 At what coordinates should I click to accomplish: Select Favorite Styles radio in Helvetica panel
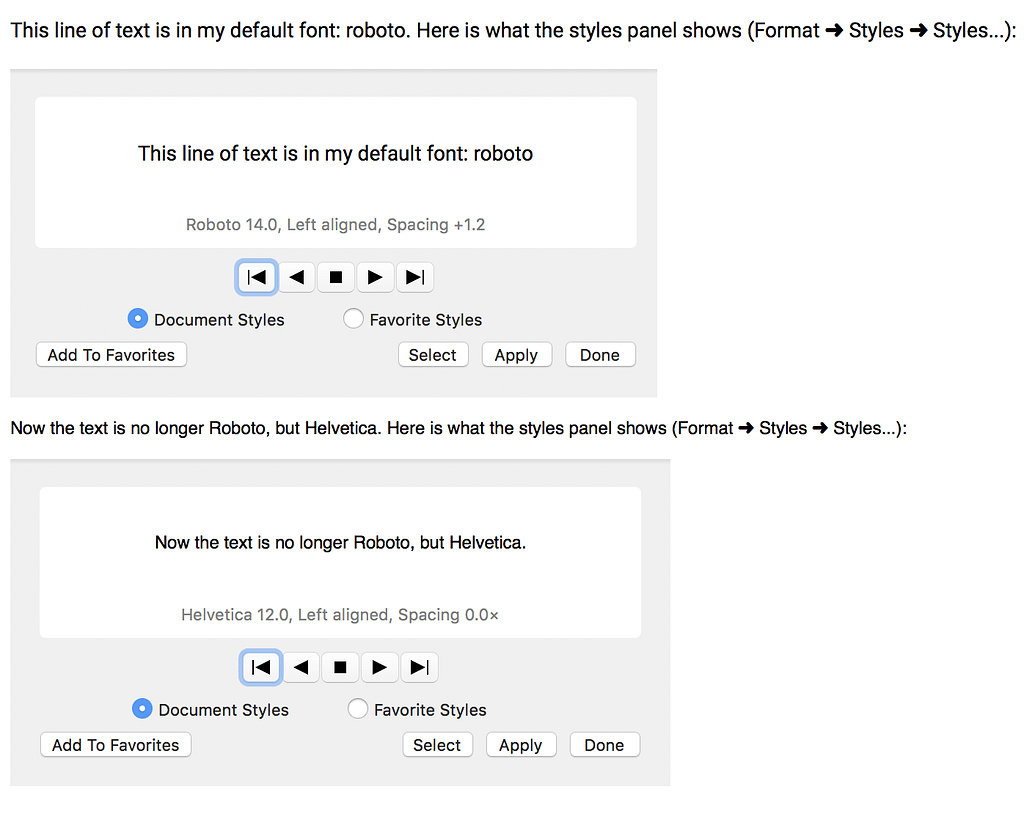coord(357,709)
